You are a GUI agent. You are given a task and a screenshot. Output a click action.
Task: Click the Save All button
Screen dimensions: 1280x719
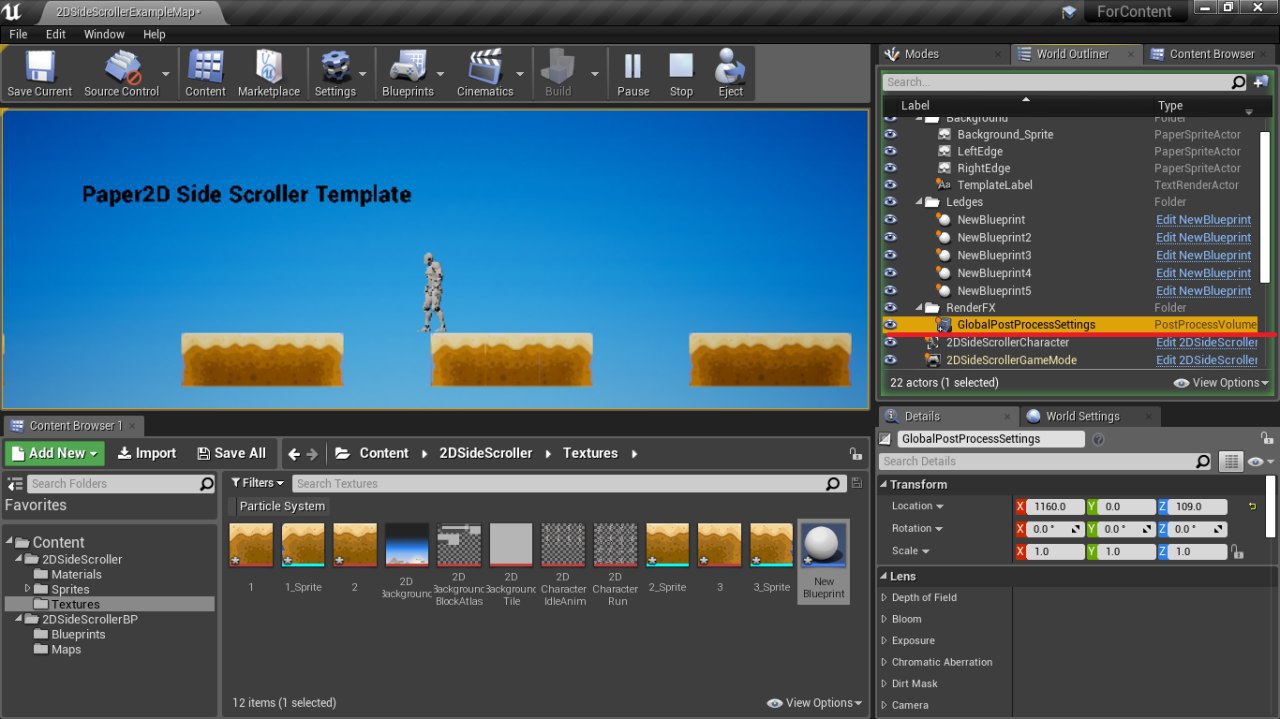point(231,453)
